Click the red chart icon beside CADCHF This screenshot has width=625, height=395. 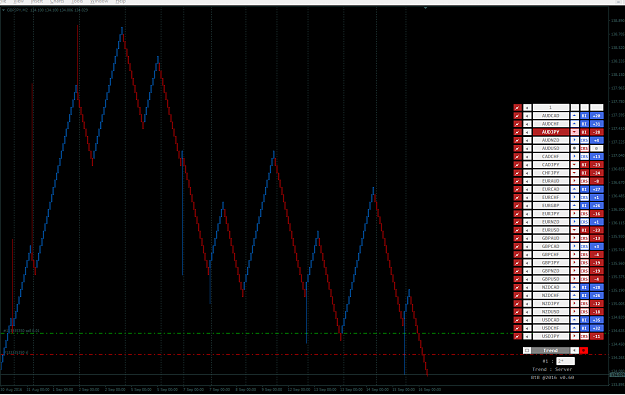517,157
